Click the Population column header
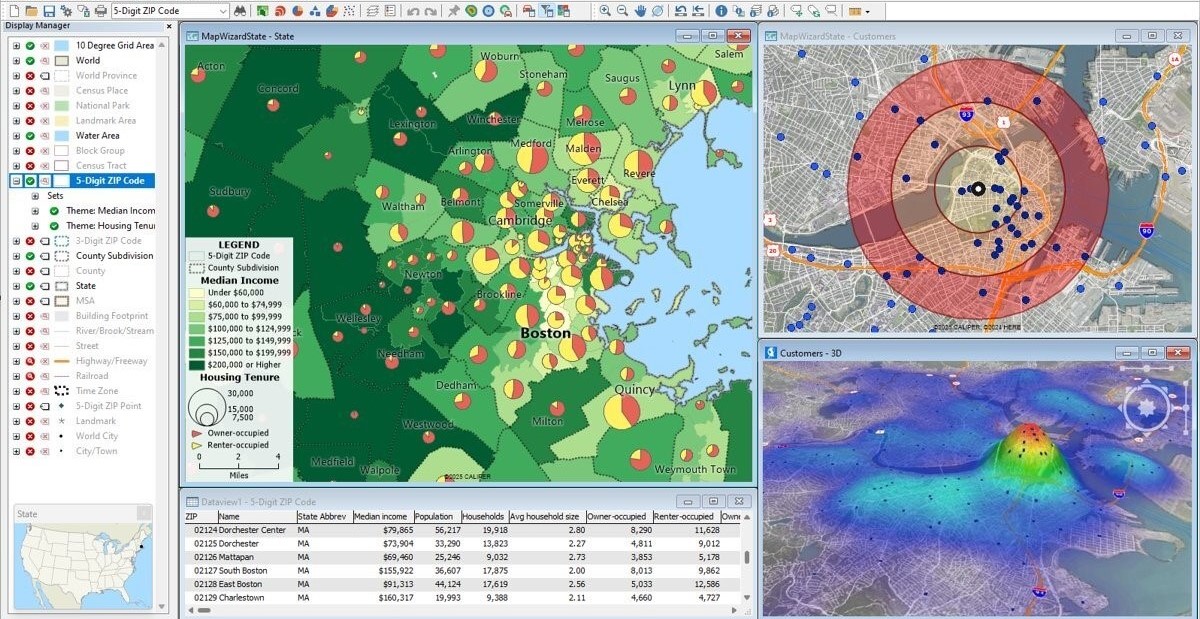 tap(433, 517)
